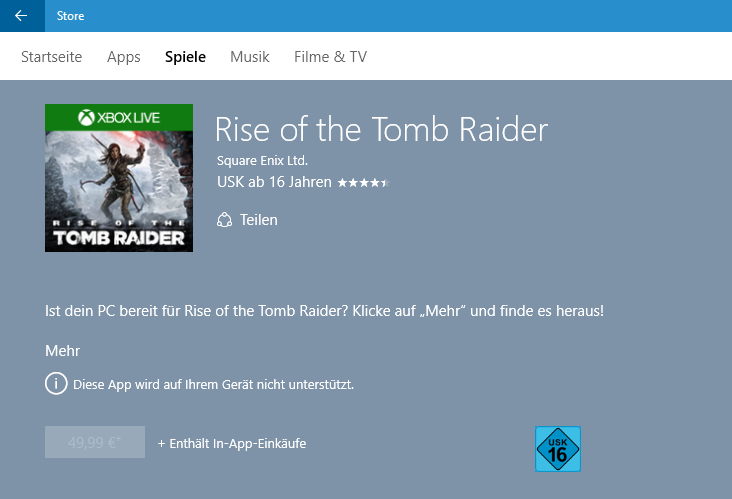
Task: Go to the Musik tab
Action: [x=250, y=57]
